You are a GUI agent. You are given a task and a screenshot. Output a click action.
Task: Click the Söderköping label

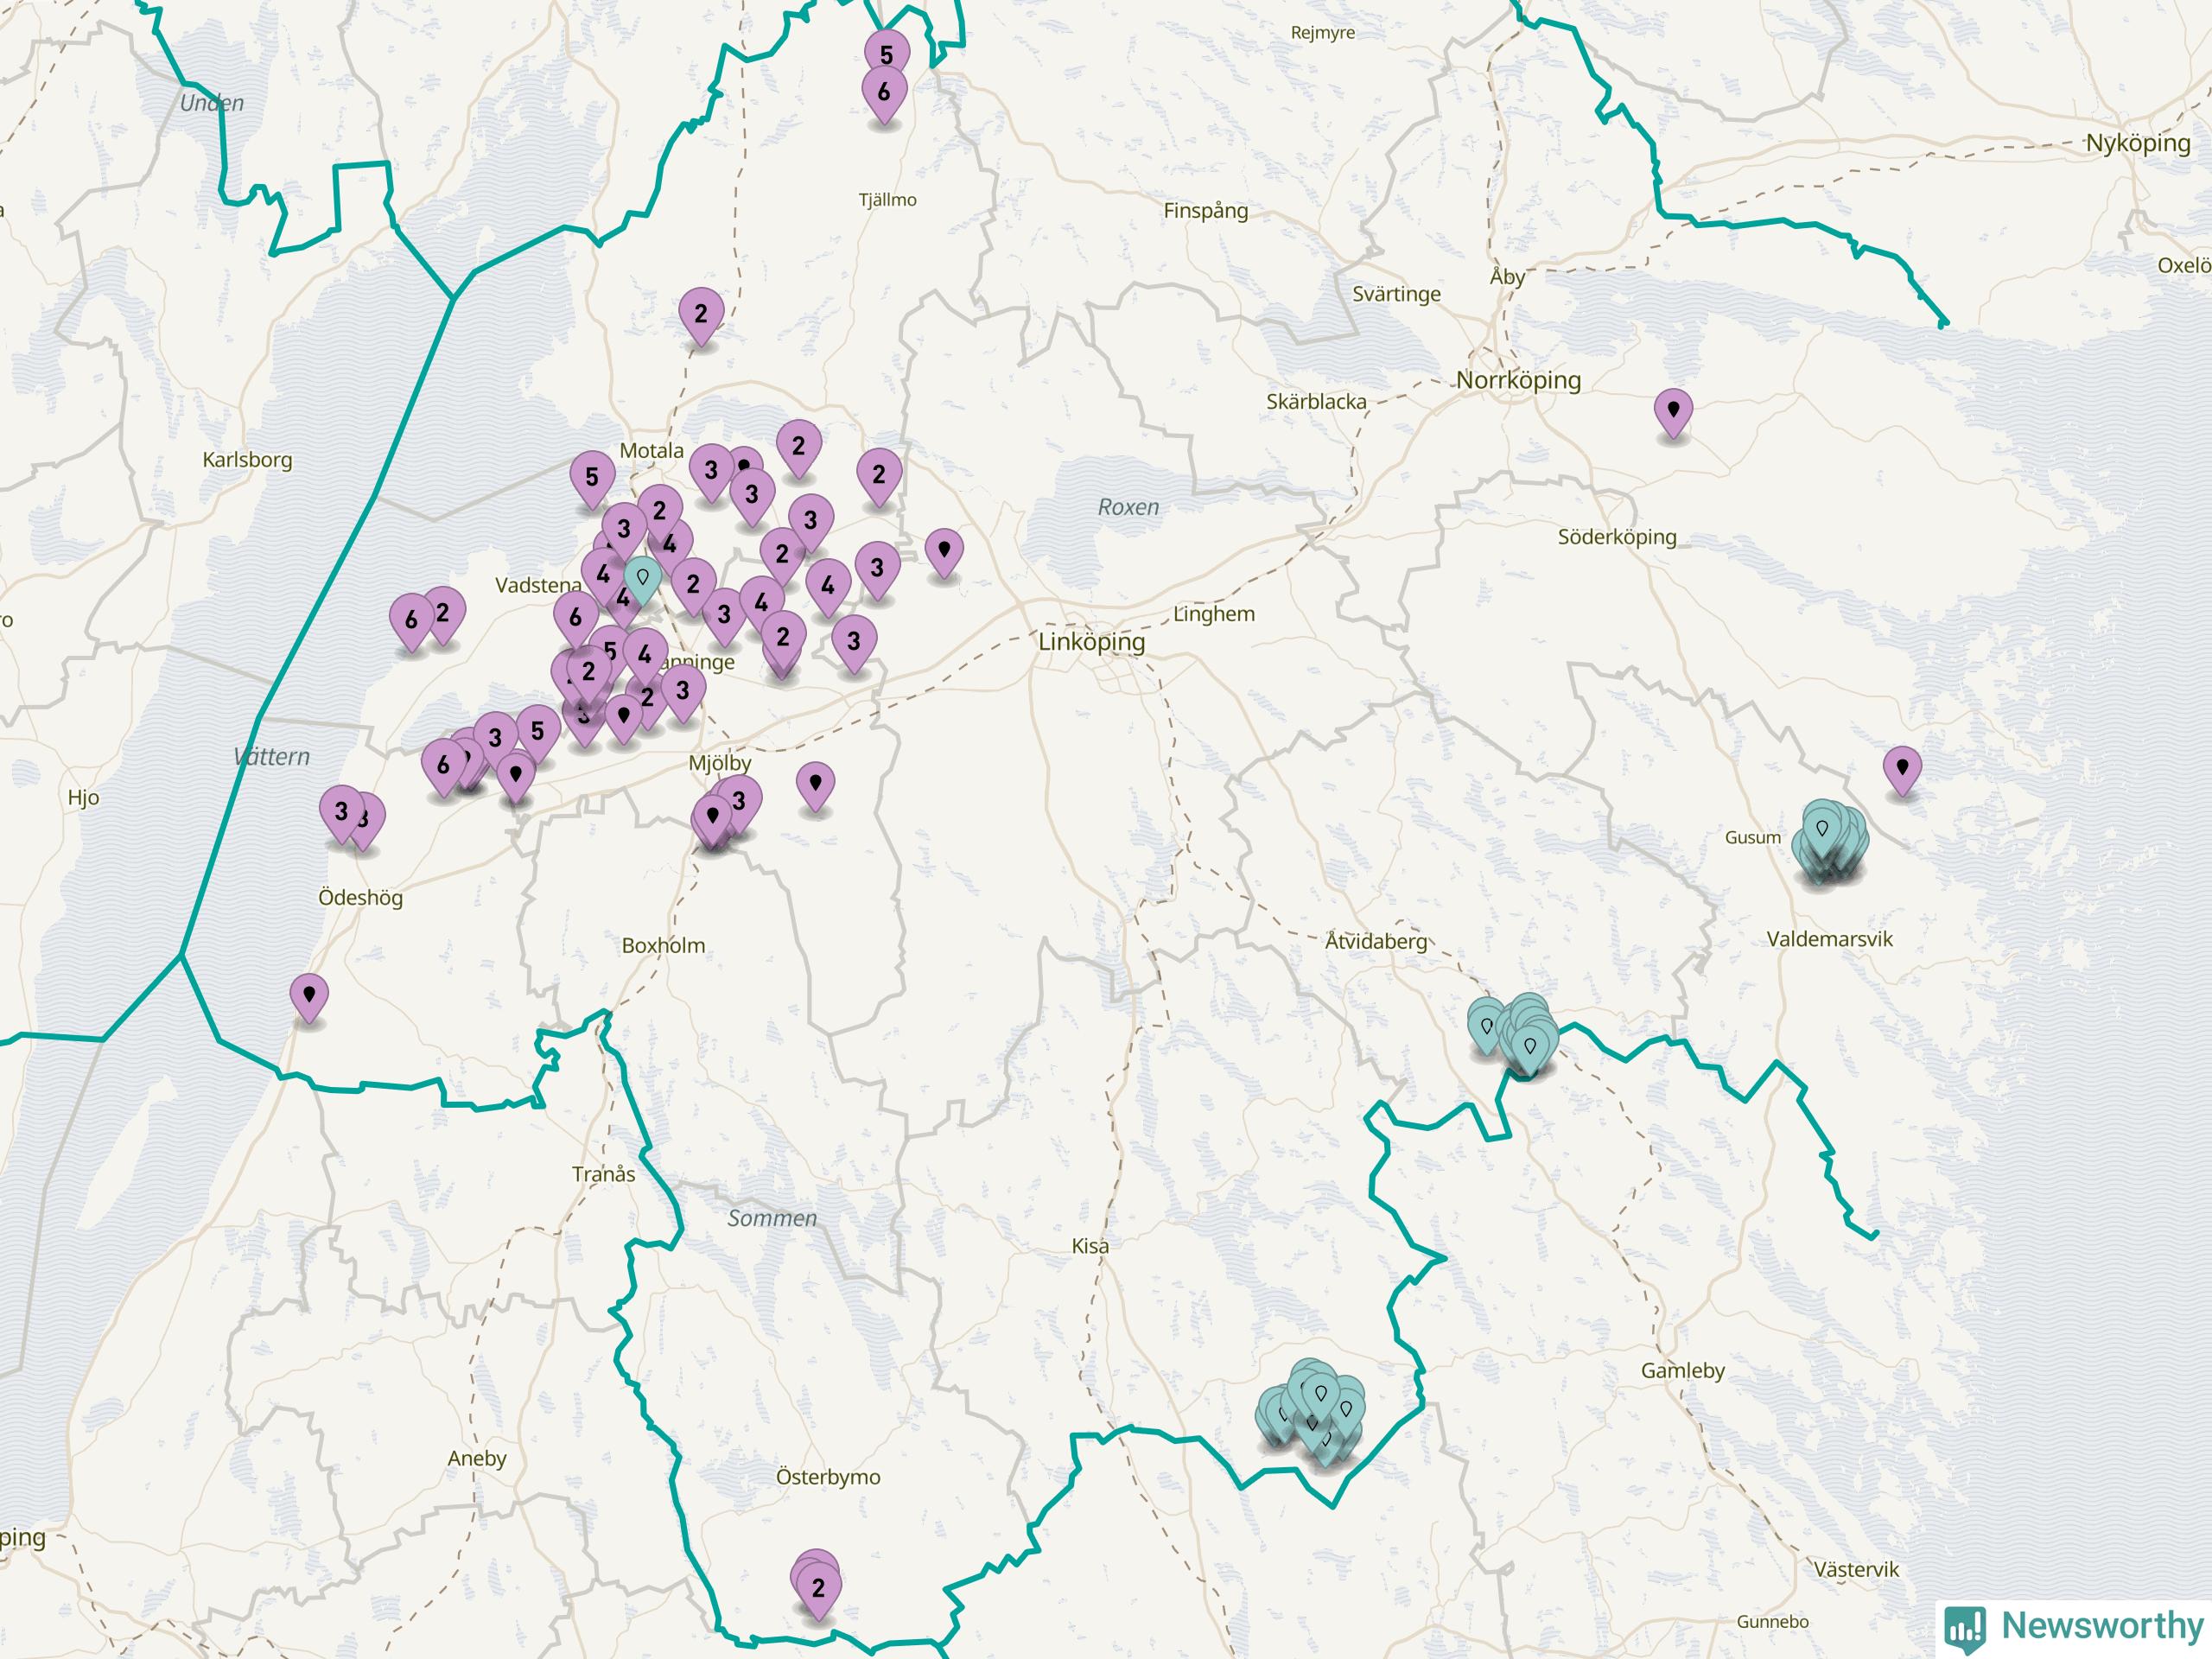click(x=1617, y=537)
